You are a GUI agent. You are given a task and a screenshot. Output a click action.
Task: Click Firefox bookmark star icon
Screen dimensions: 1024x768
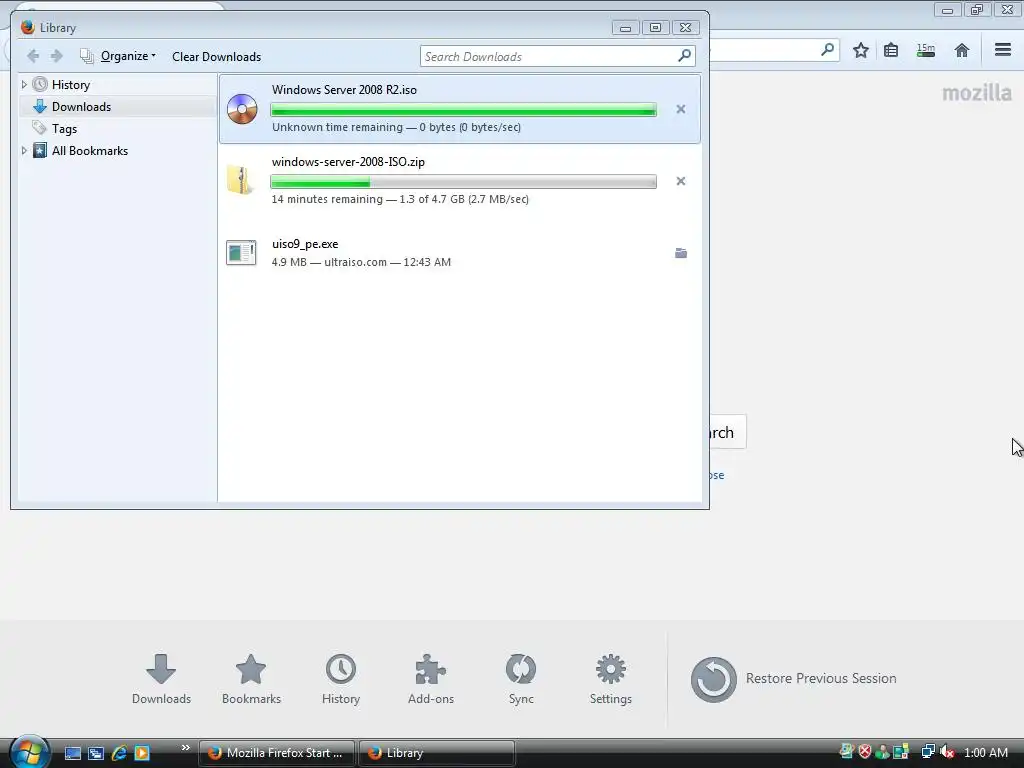click(861, 50)
